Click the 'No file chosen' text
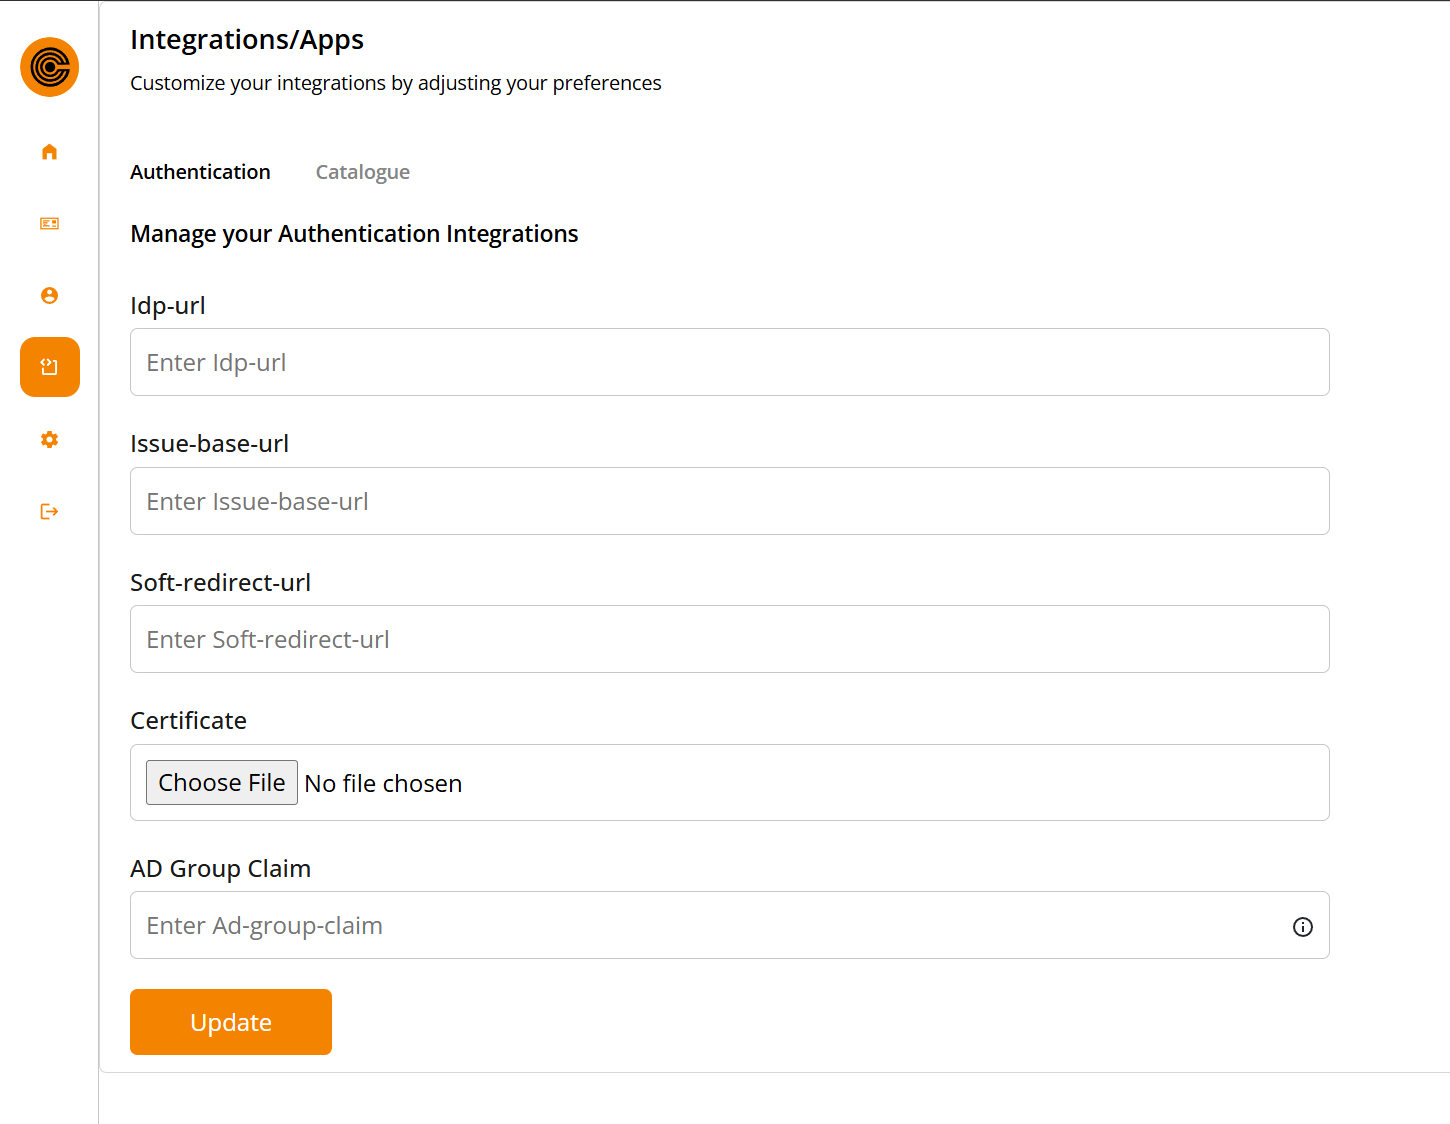The height and width of the screenshot is (1124, 1450). pyautogui.click(x=383, y=784)
